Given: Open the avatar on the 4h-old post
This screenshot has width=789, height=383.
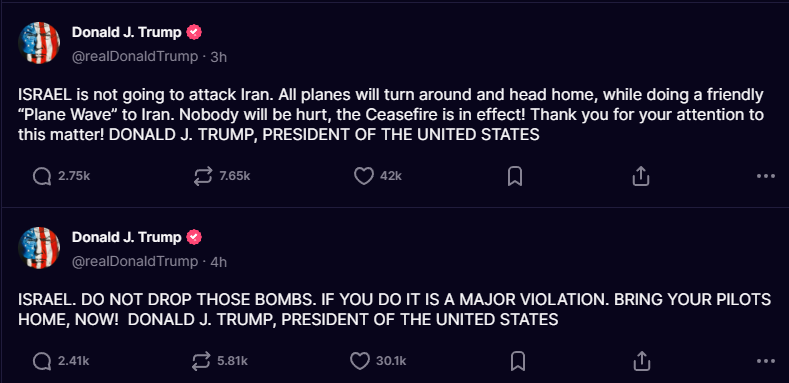Looking at the screenshot, I should click(39, 248).
